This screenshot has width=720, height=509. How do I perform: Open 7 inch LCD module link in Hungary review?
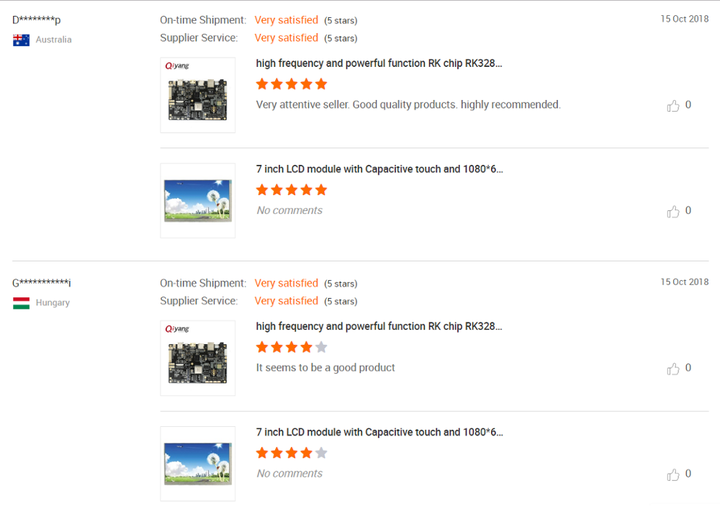(379, 432)
